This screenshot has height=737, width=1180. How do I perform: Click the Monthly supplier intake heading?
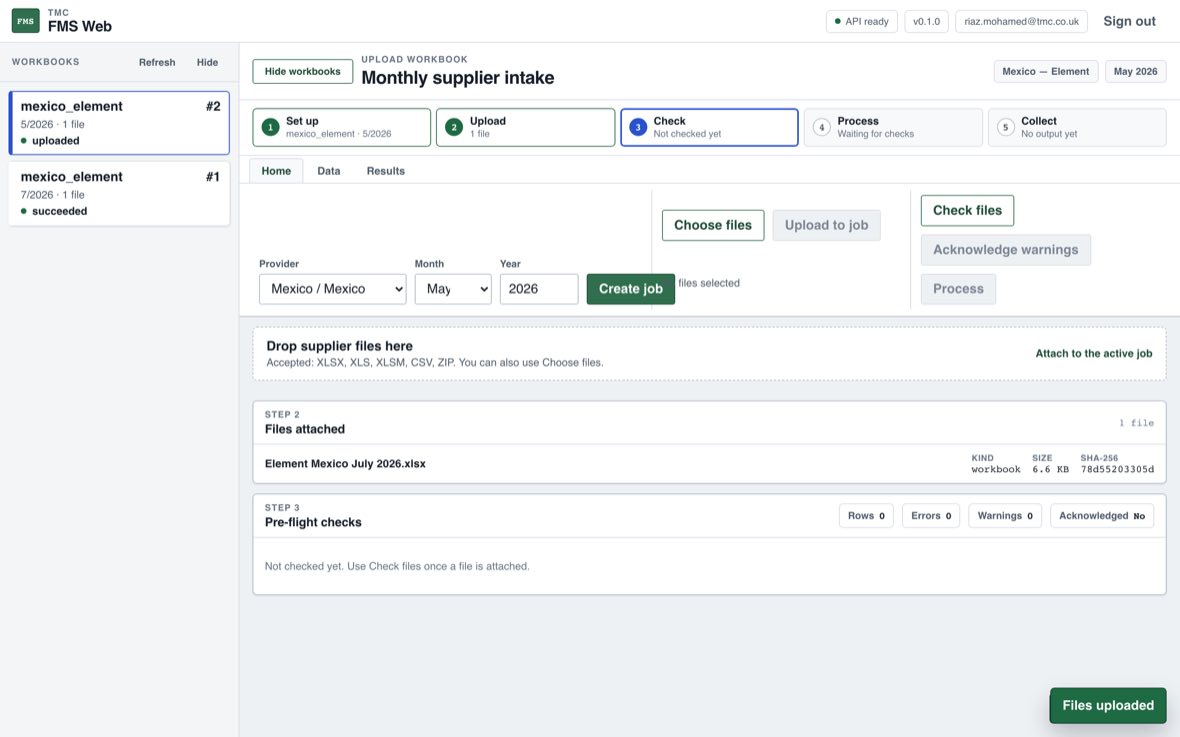458,78
